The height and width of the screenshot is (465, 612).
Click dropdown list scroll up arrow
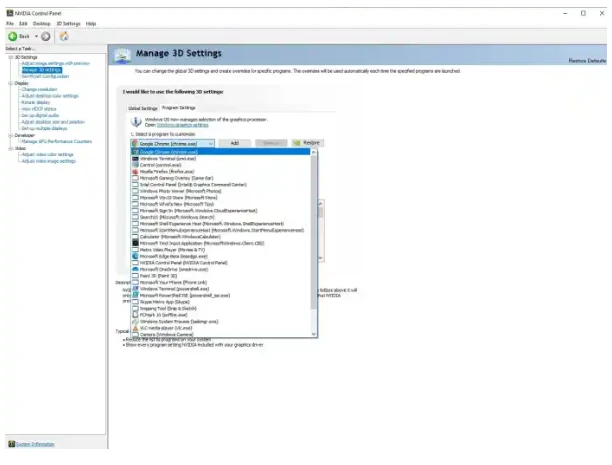tap(313, 152)
